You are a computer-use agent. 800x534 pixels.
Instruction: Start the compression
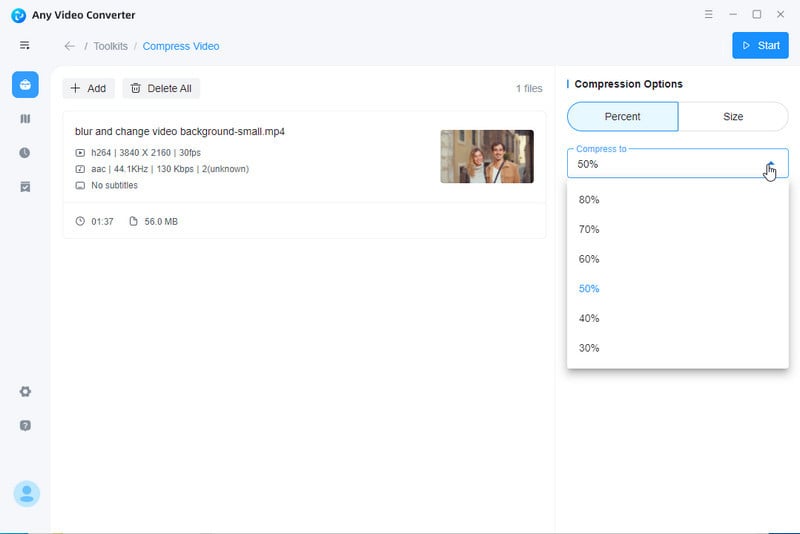[x=760, y=45]
